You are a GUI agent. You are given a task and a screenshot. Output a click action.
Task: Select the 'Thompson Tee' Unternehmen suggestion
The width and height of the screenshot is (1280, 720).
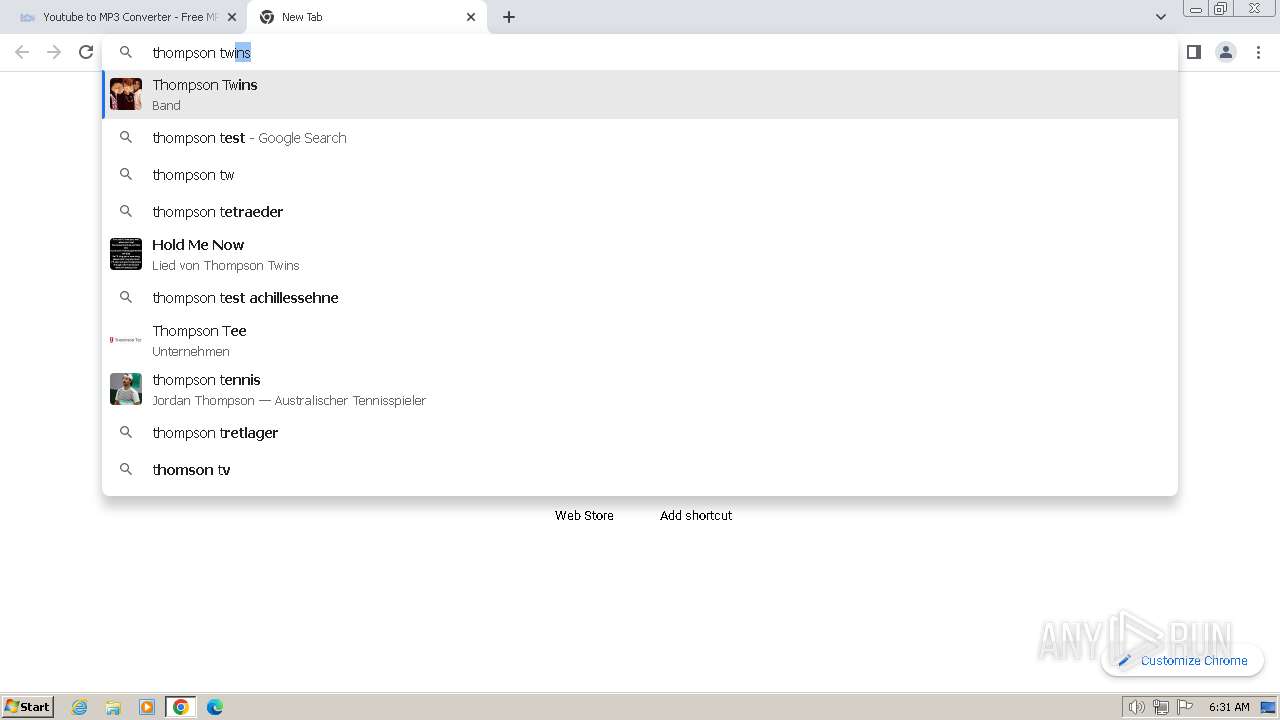click(640, 340)
